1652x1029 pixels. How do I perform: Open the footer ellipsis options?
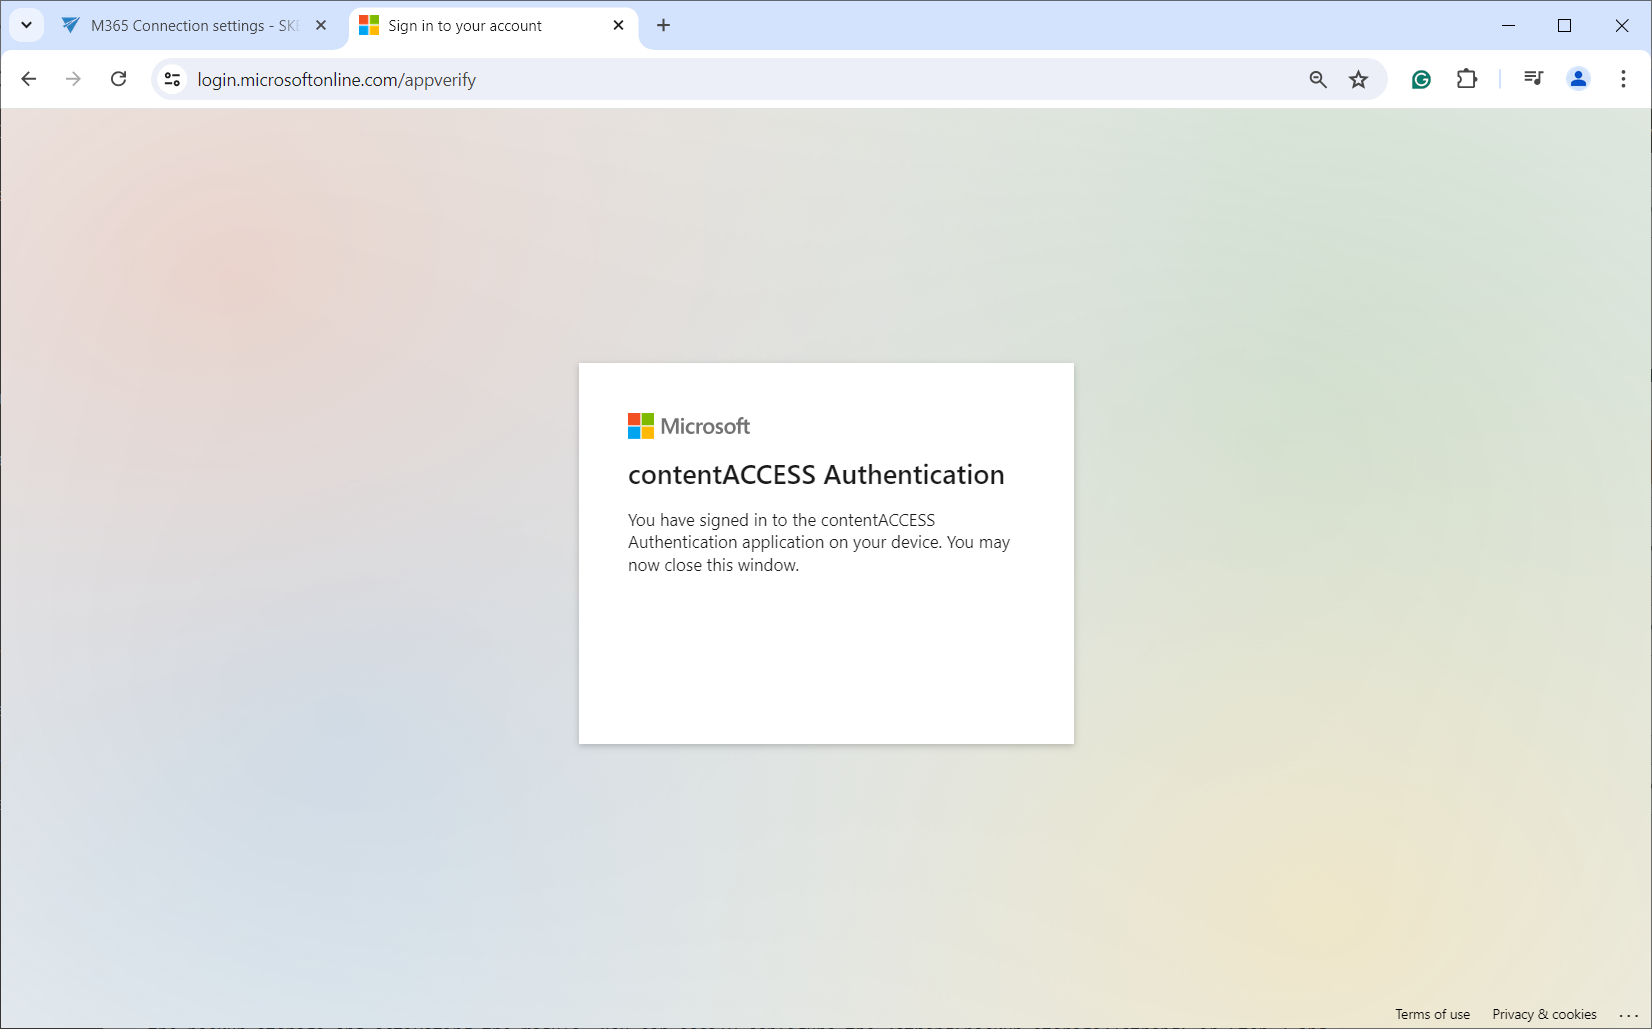click(x=1628, y=1015)
